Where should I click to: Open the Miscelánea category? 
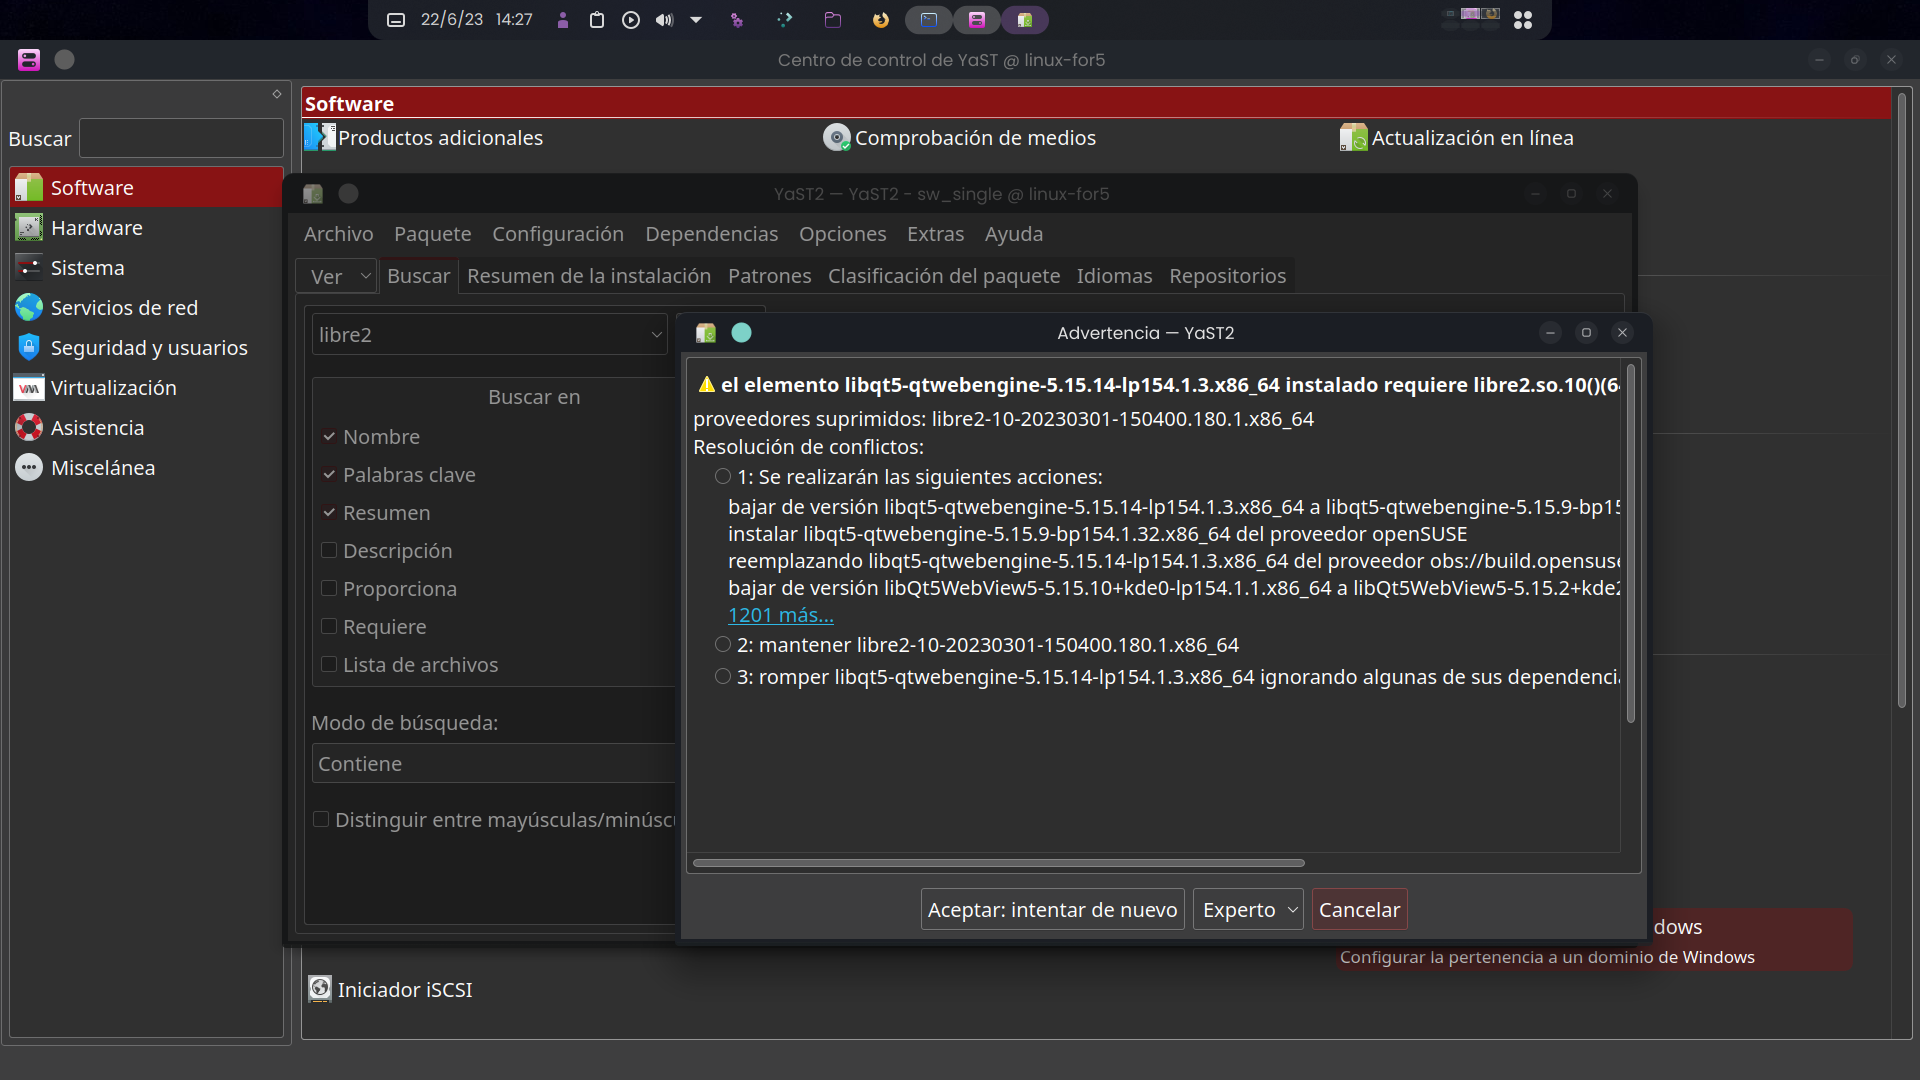(x=146, y=468)
